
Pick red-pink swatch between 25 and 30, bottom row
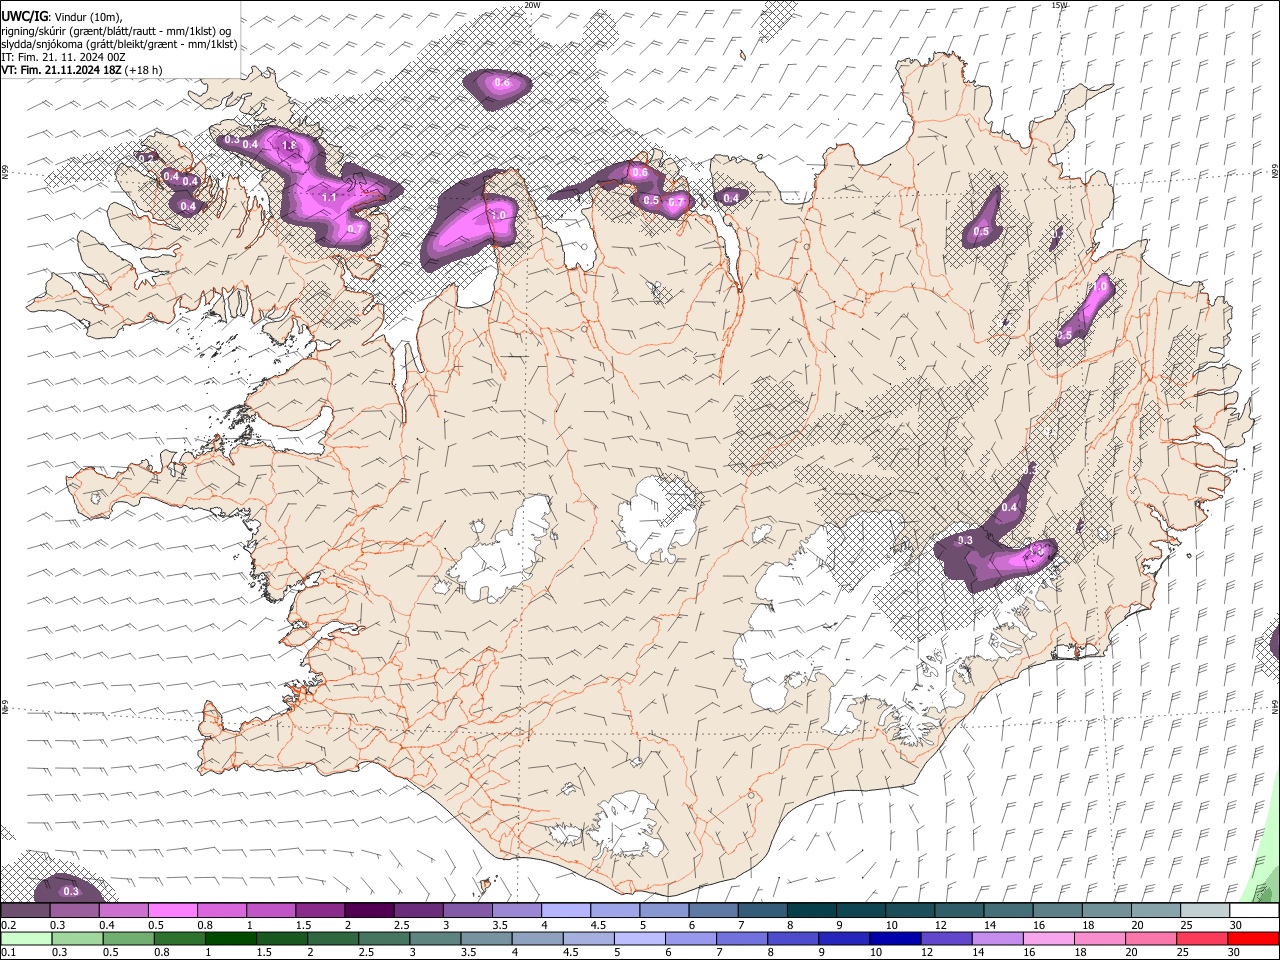point(1201,938)
